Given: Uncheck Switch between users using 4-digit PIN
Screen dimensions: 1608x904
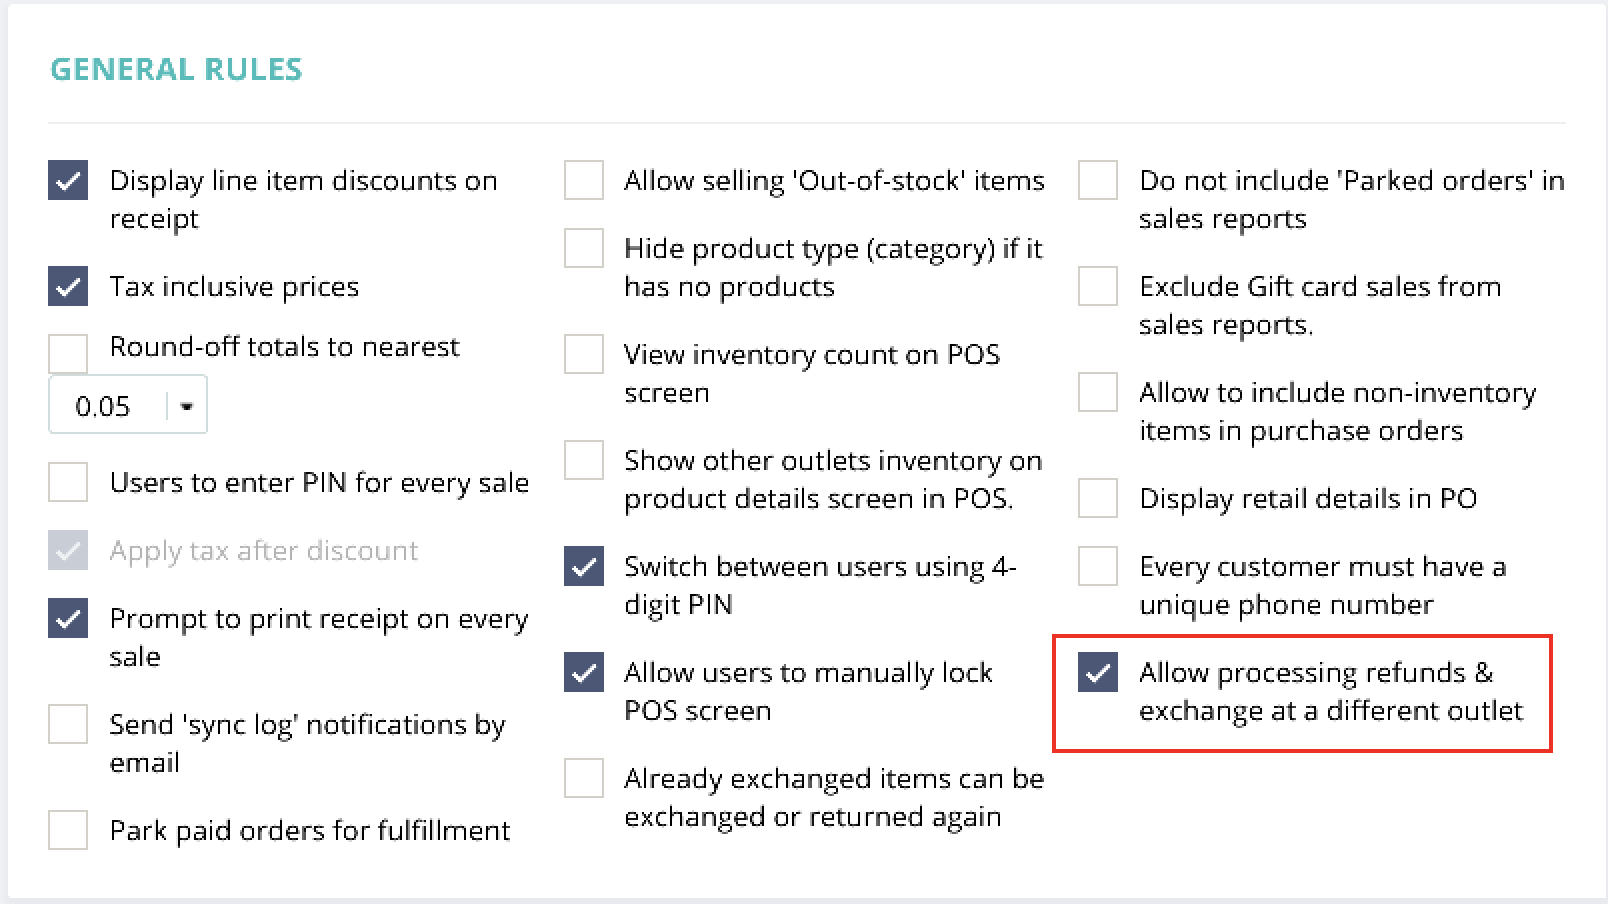Looking at the screenshot, I should pos(584,567).
